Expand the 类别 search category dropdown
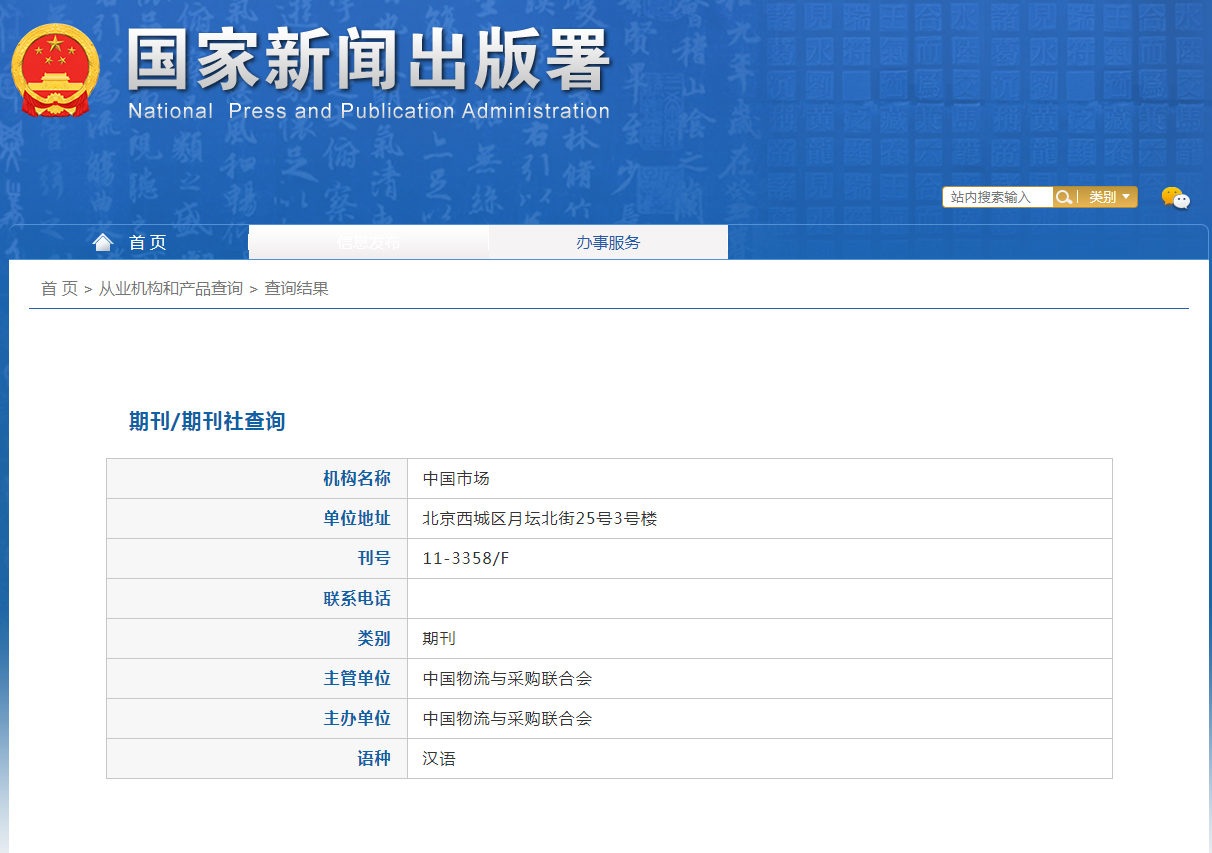This screenshot has width=1212, height=853. pos(1109,197)
